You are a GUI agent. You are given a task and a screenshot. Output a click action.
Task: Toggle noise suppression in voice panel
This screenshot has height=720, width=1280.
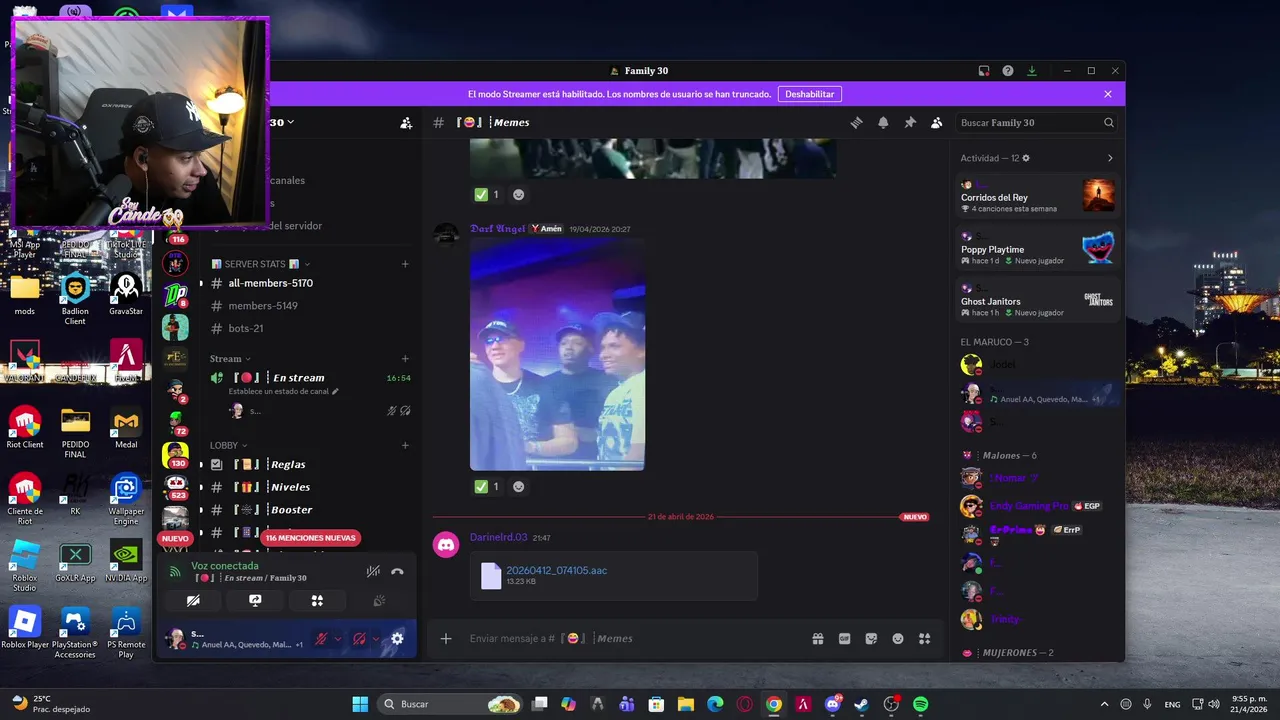(x=373, y=572)
